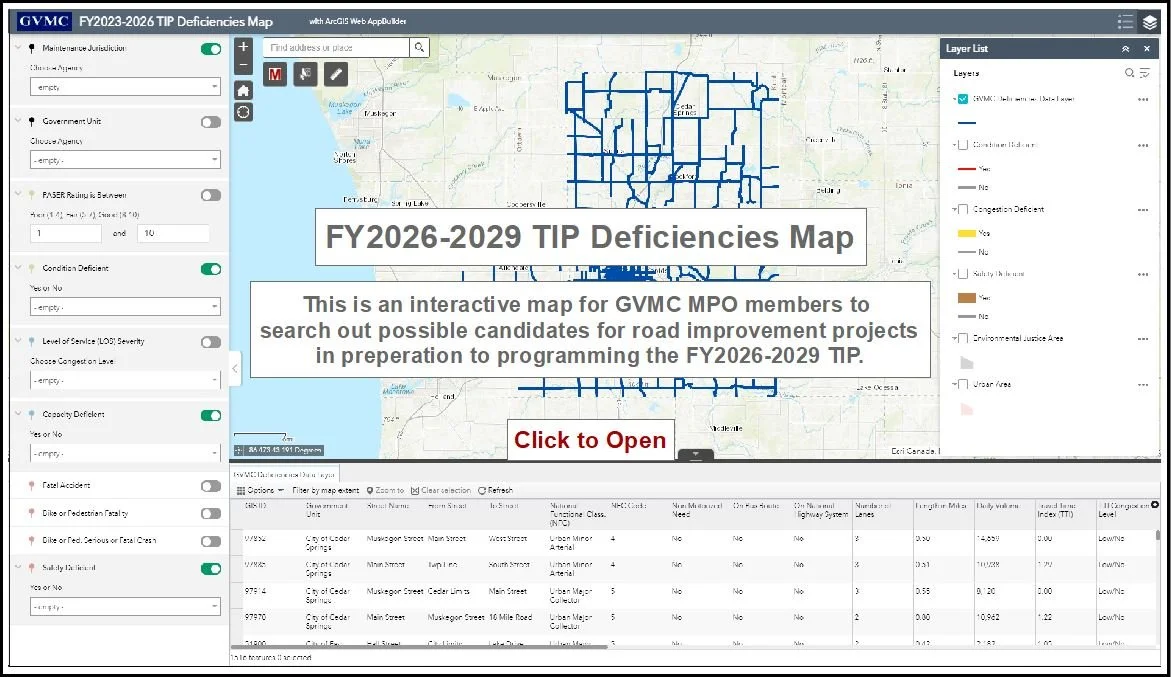The height and width of the screenshot is (677, 1171).
Task: Turn off Capacity Deficient filter toggle
Action: point(211,415)
